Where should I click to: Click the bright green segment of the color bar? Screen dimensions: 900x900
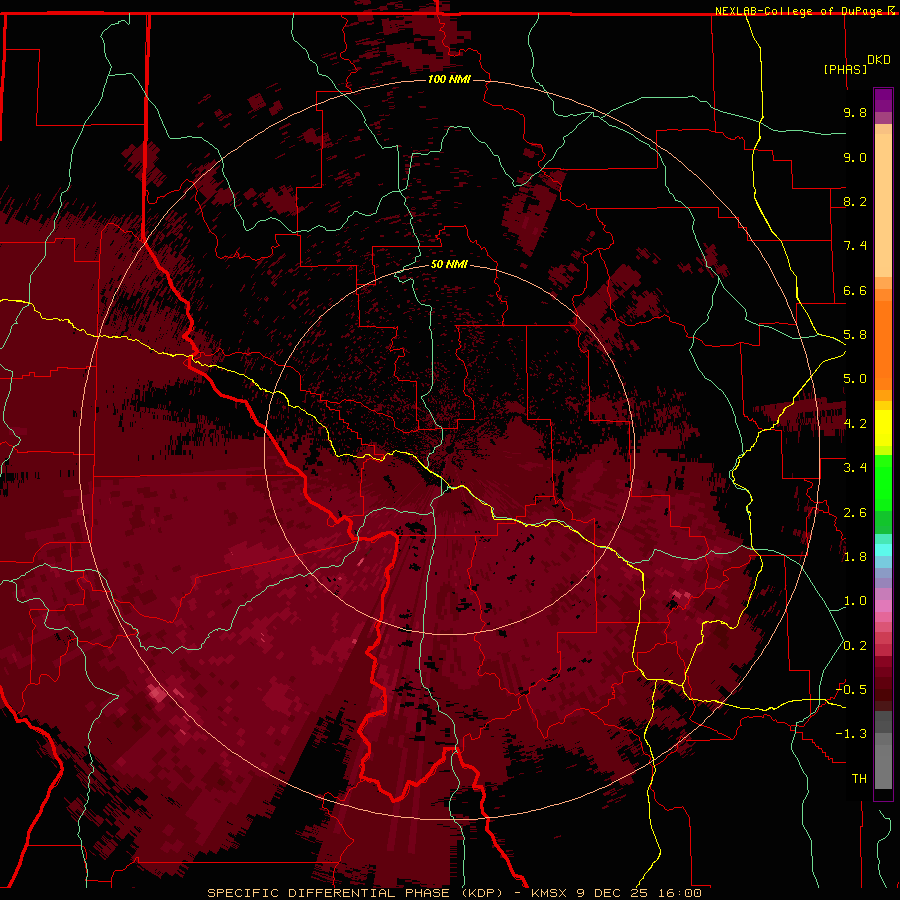(883, 482)
